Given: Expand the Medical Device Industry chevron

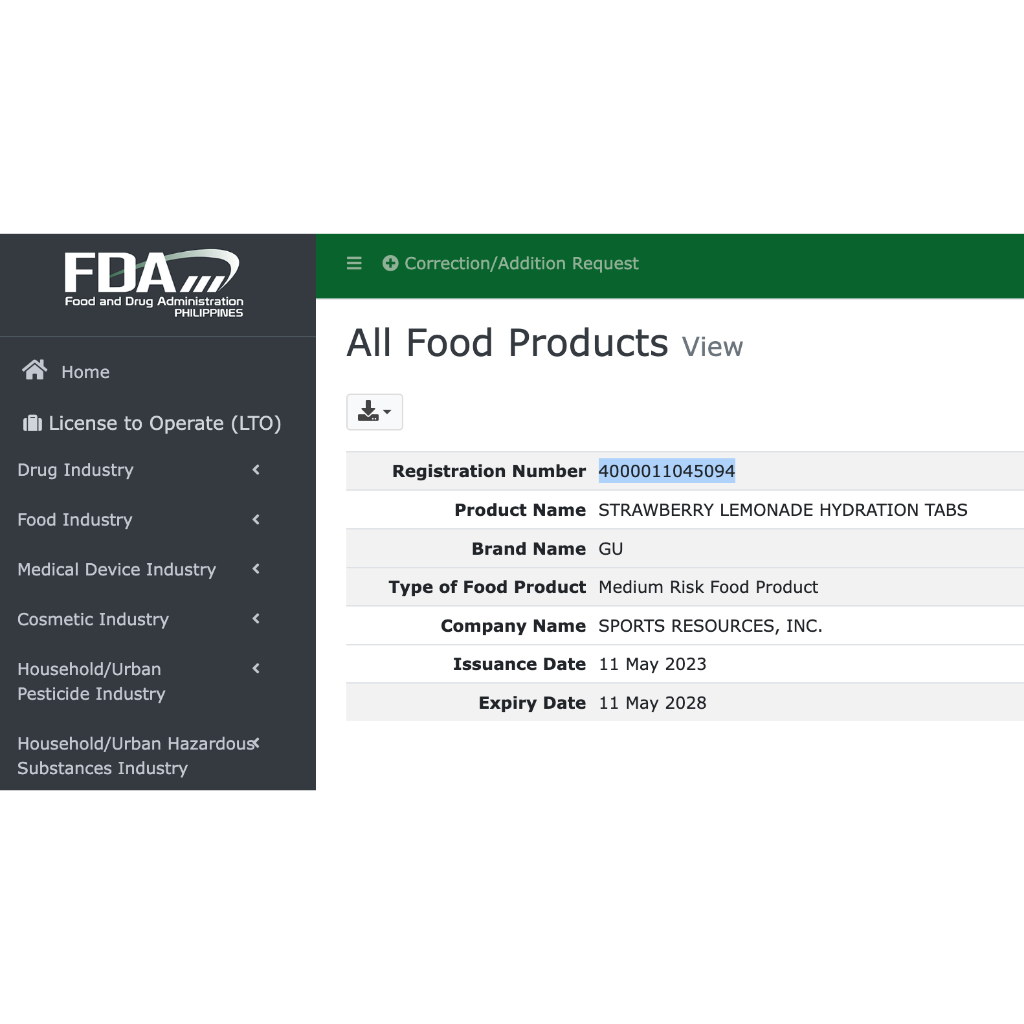Looking at the screenshot, I should 256,568.
